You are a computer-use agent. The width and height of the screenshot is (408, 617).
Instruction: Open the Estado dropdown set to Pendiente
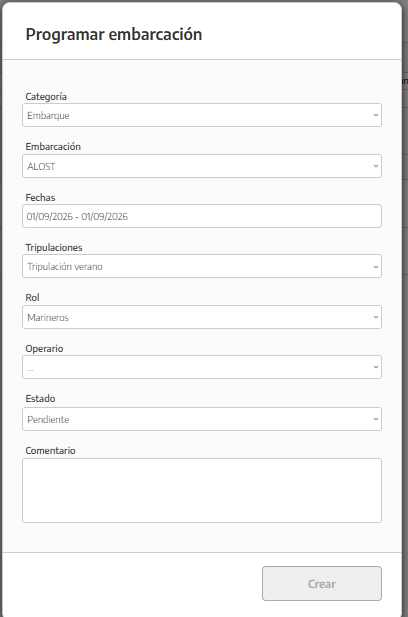tap(202, 419)
